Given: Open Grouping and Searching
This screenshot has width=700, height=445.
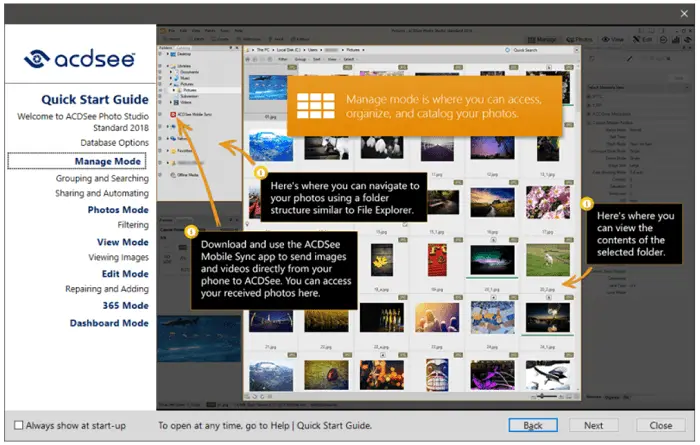Looking at the screenshot, I should click(x=102, y=179).
